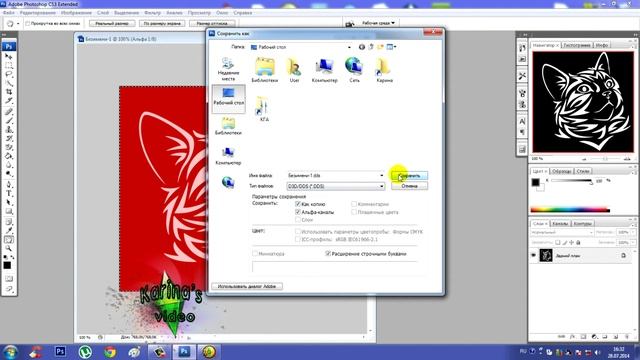The width and height of the screenshot is (640, 360).
Task: Toggle the Плашечные цвета checkbox
Action: click(x=354, y=212)
